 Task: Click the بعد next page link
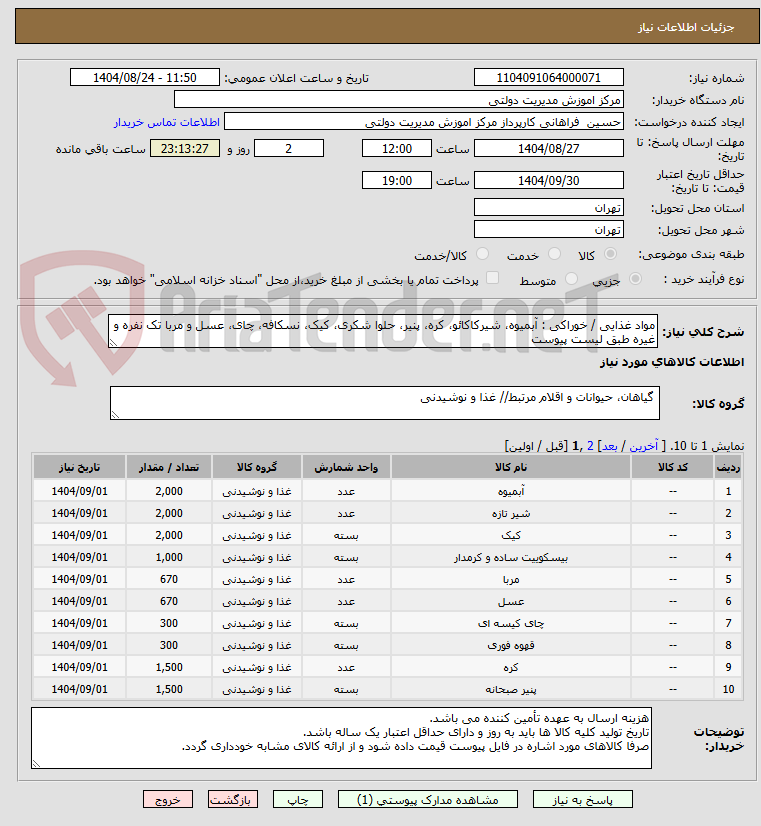609,446
